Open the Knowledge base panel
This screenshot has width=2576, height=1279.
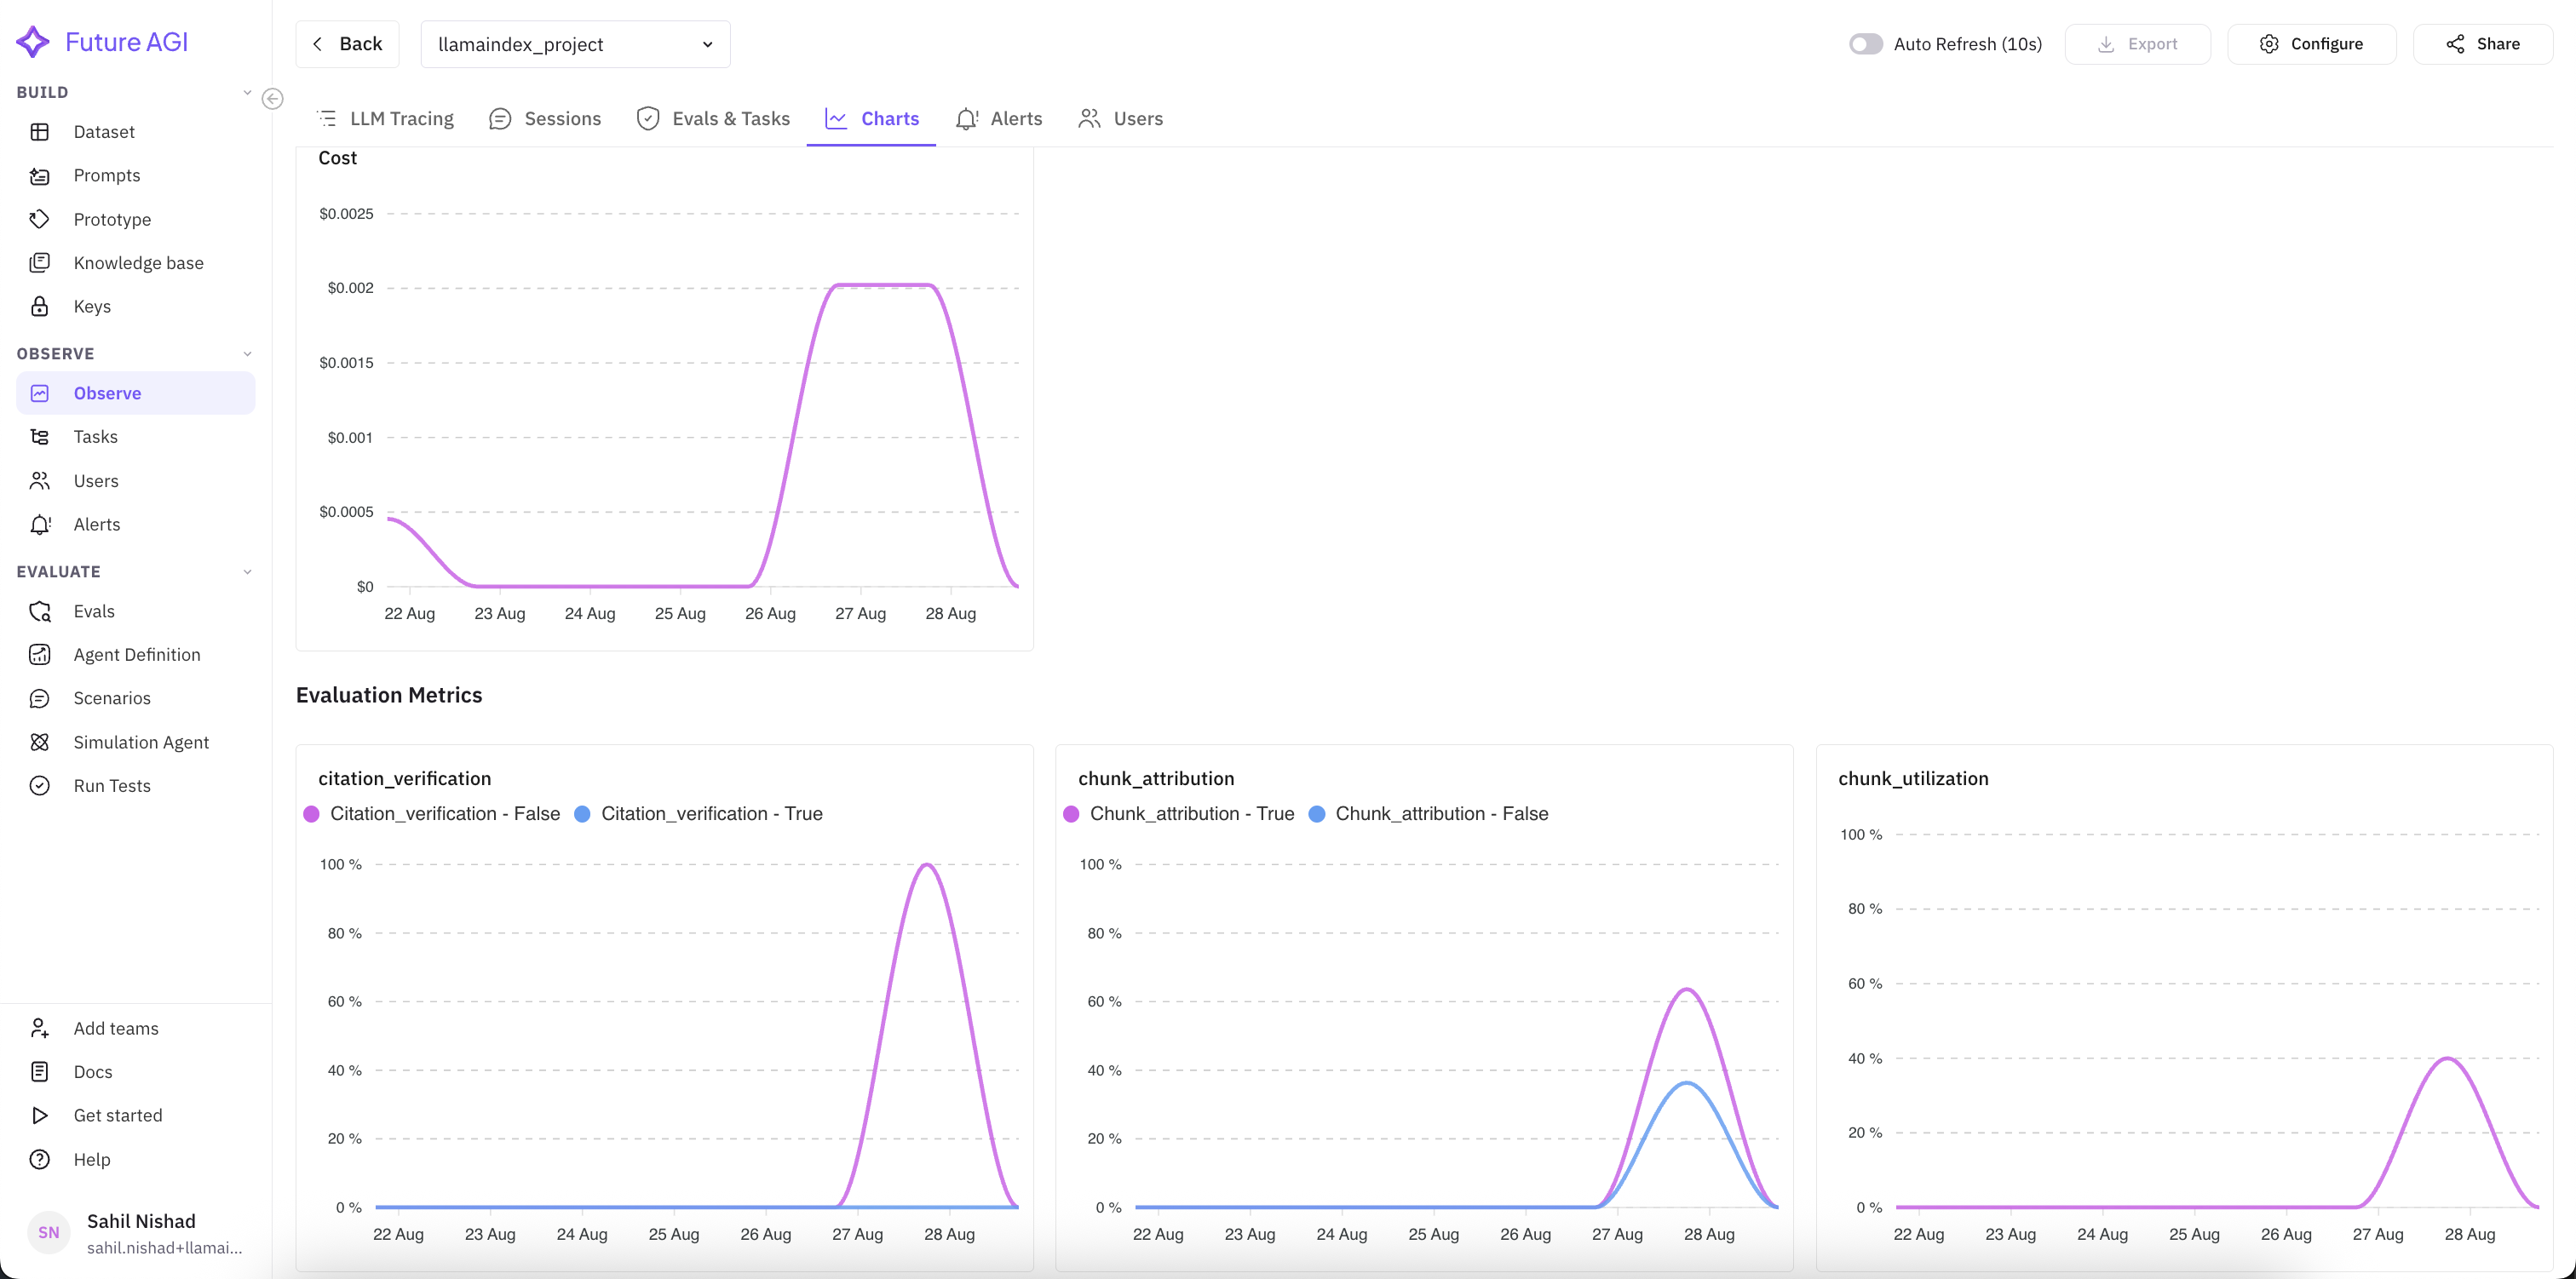click(139, 262)
